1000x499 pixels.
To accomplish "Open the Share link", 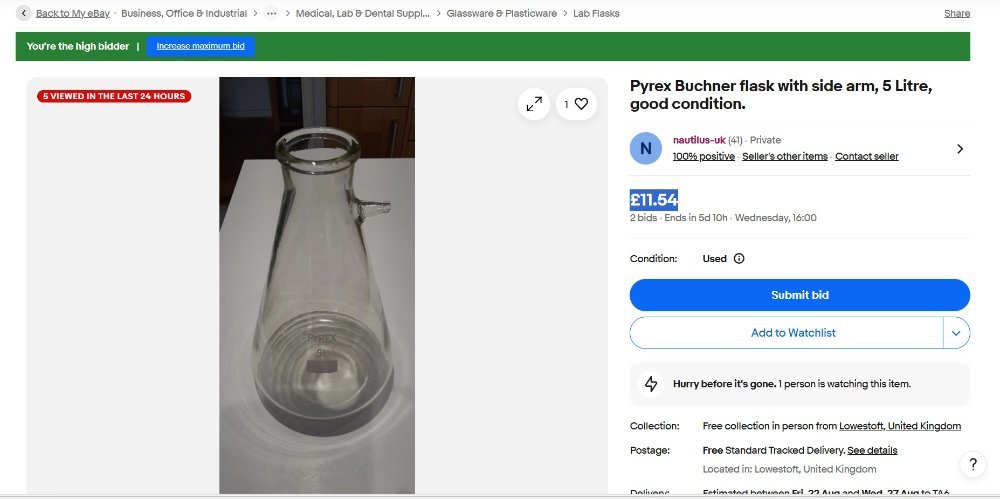I will point(957,14).
